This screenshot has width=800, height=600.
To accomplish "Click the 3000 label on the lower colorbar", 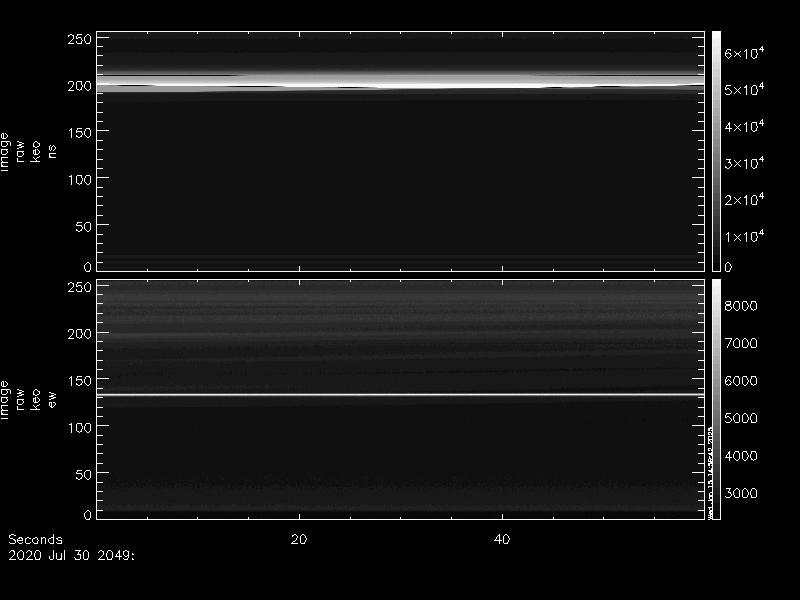I will pyautogui.click(x=741, y=494).
